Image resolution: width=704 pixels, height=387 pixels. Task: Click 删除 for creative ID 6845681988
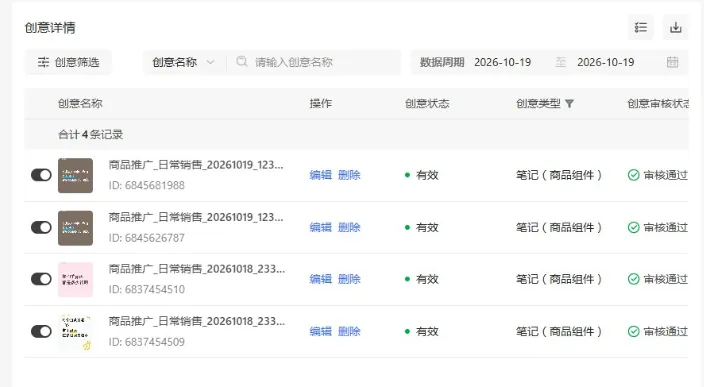(349, 175)
